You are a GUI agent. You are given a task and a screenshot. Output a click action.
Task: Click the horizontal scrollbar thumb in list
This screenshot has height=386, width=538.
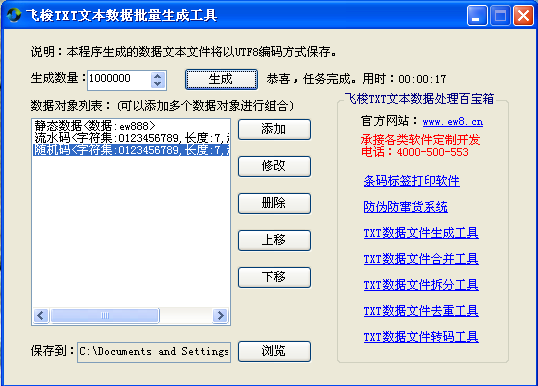105,315
